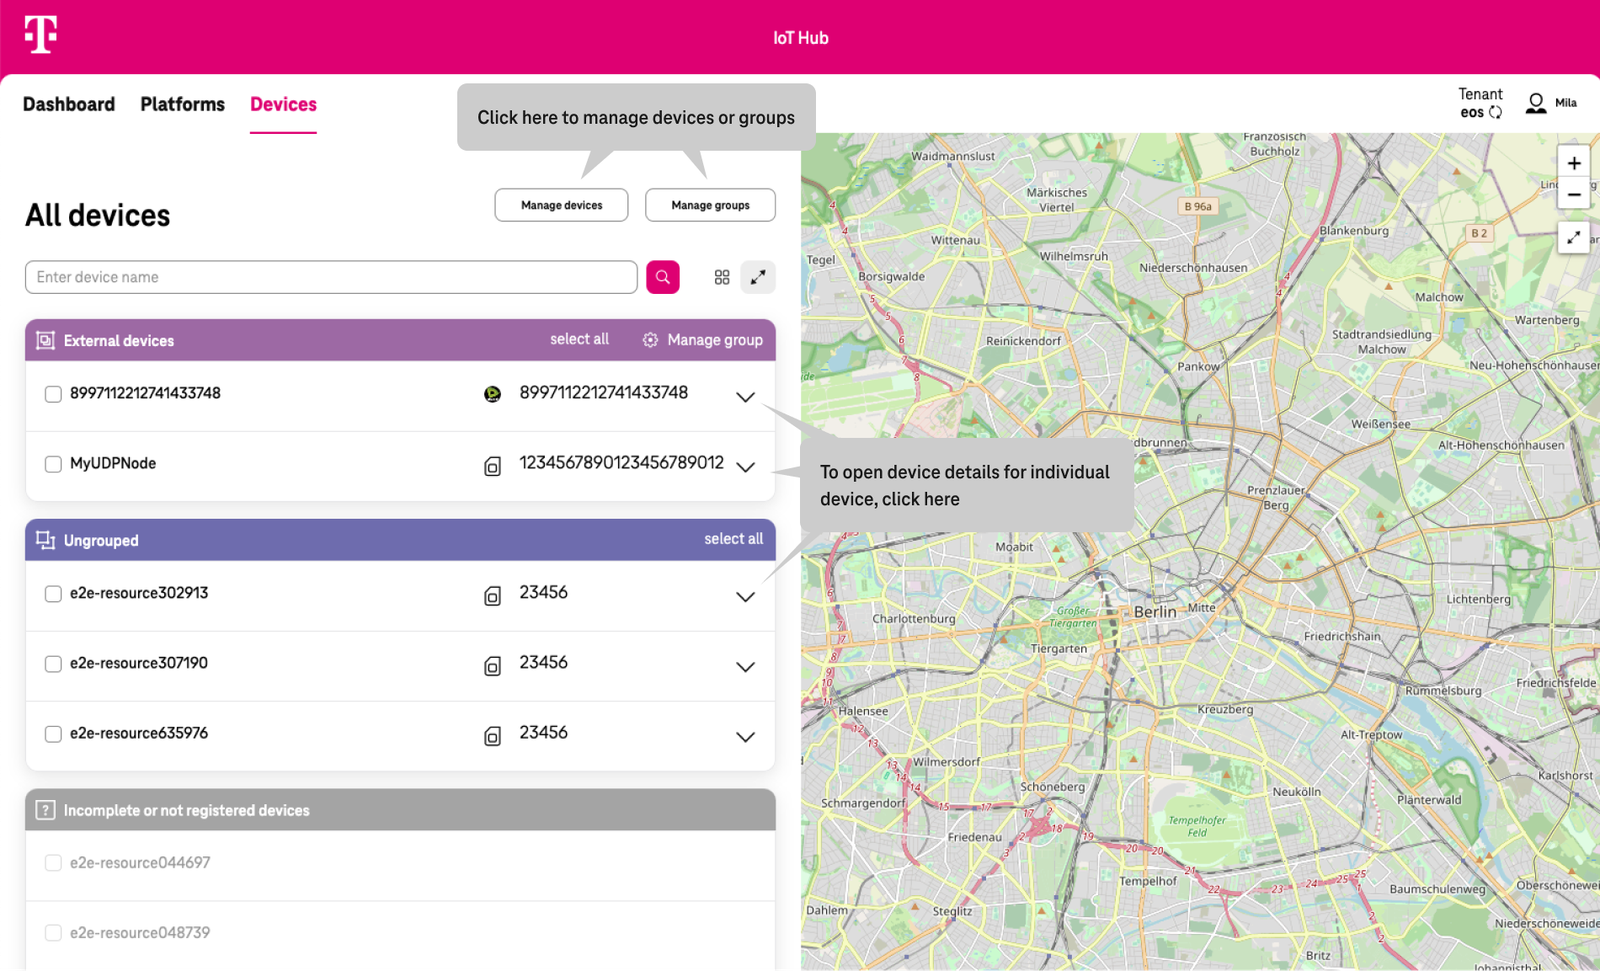The width and height of the screenshot is (1600, 971).
Task: Expand the device list panel icon
Action: pyautogui.click(x=758, y=277)
